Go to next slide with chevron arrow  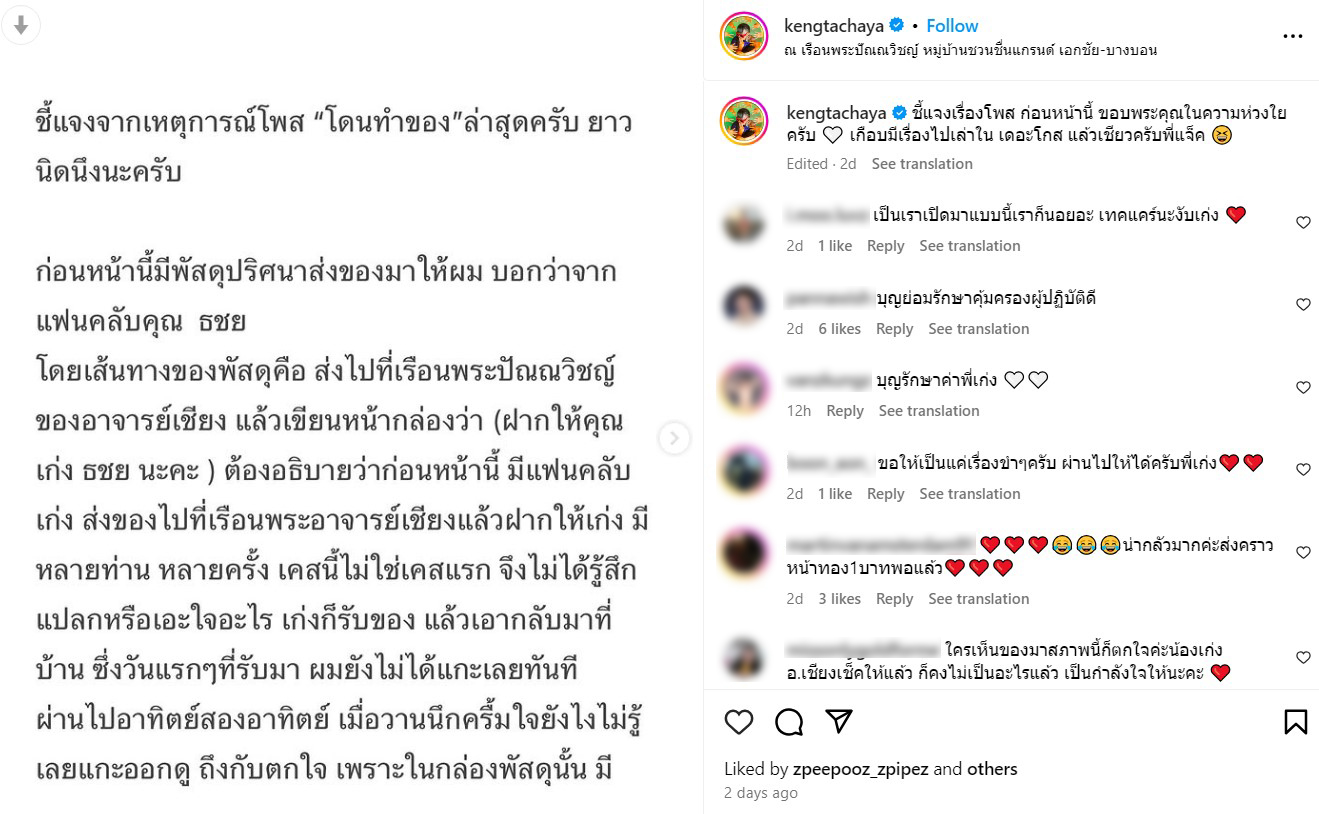coord(674,437)
